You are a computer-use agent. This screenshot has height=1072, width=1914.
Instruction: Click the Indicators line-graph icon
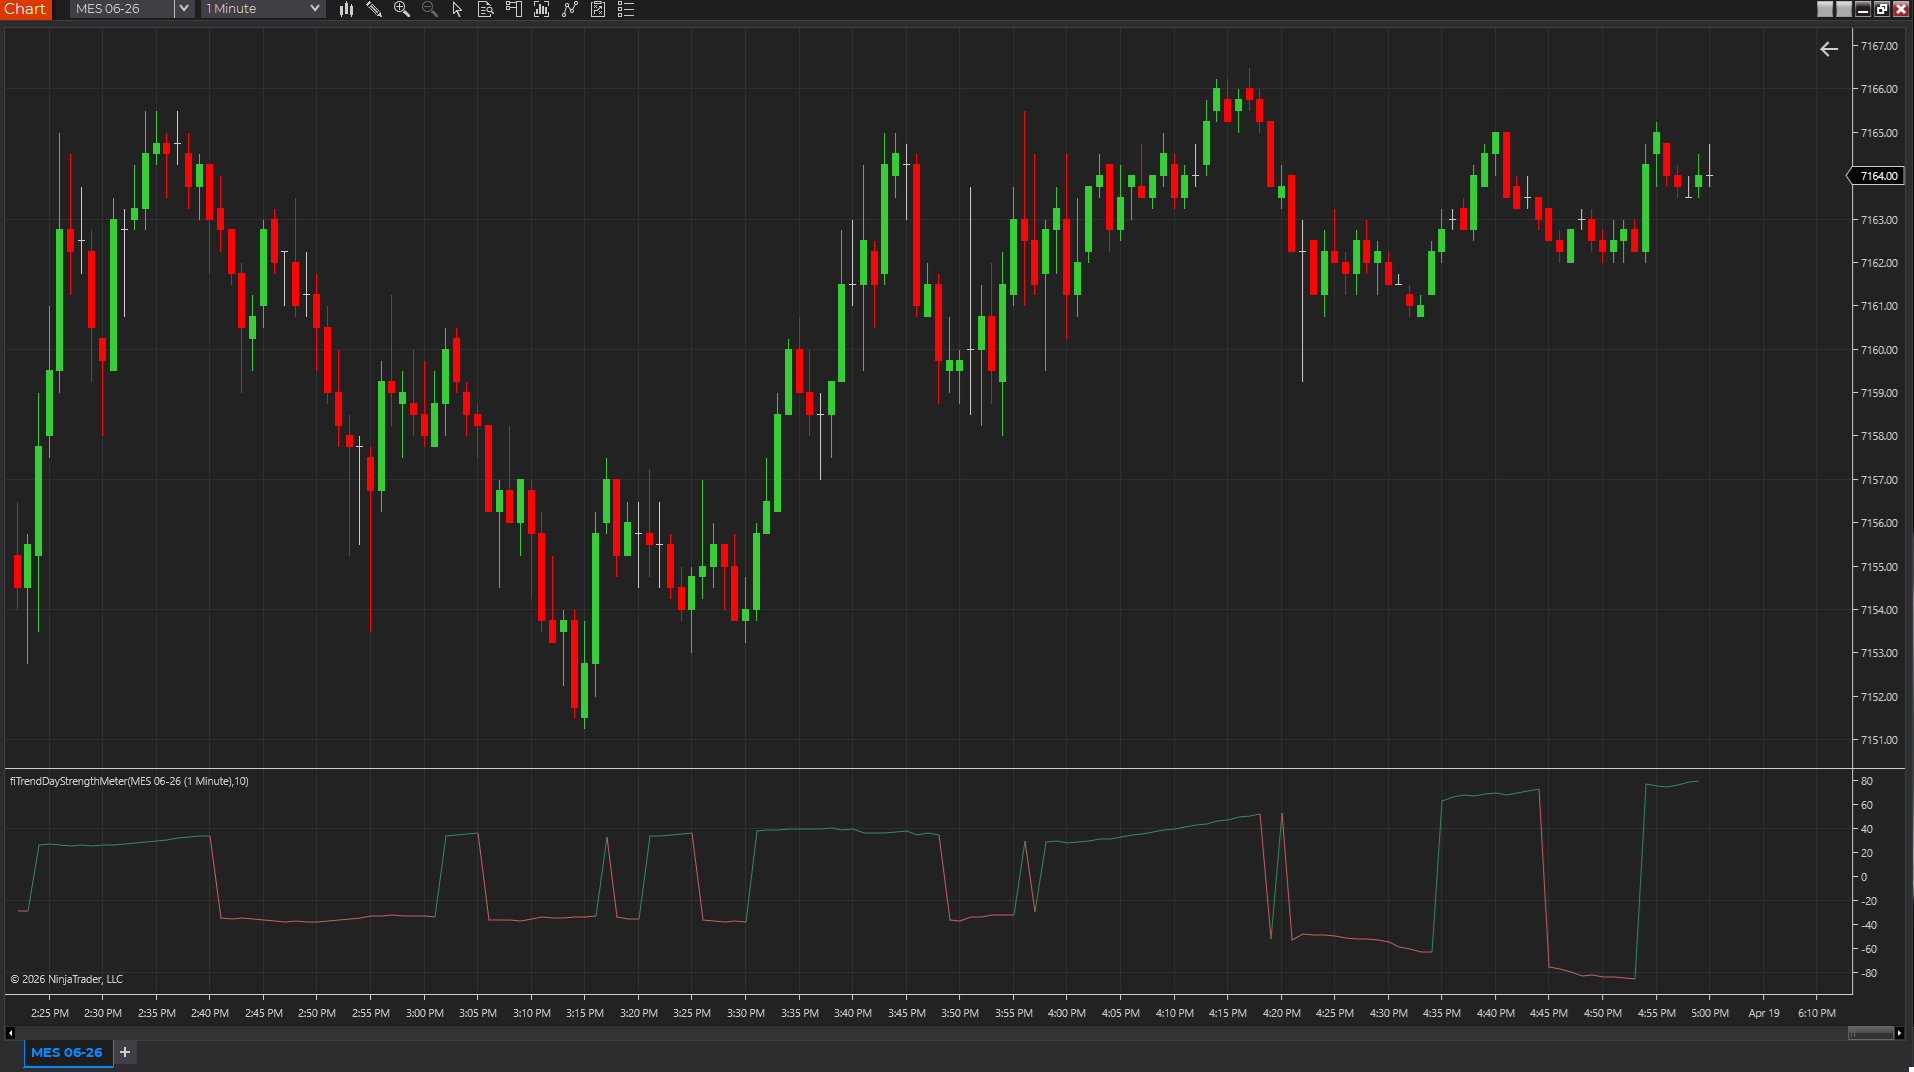pyautogui.click(x=570, y=9)
